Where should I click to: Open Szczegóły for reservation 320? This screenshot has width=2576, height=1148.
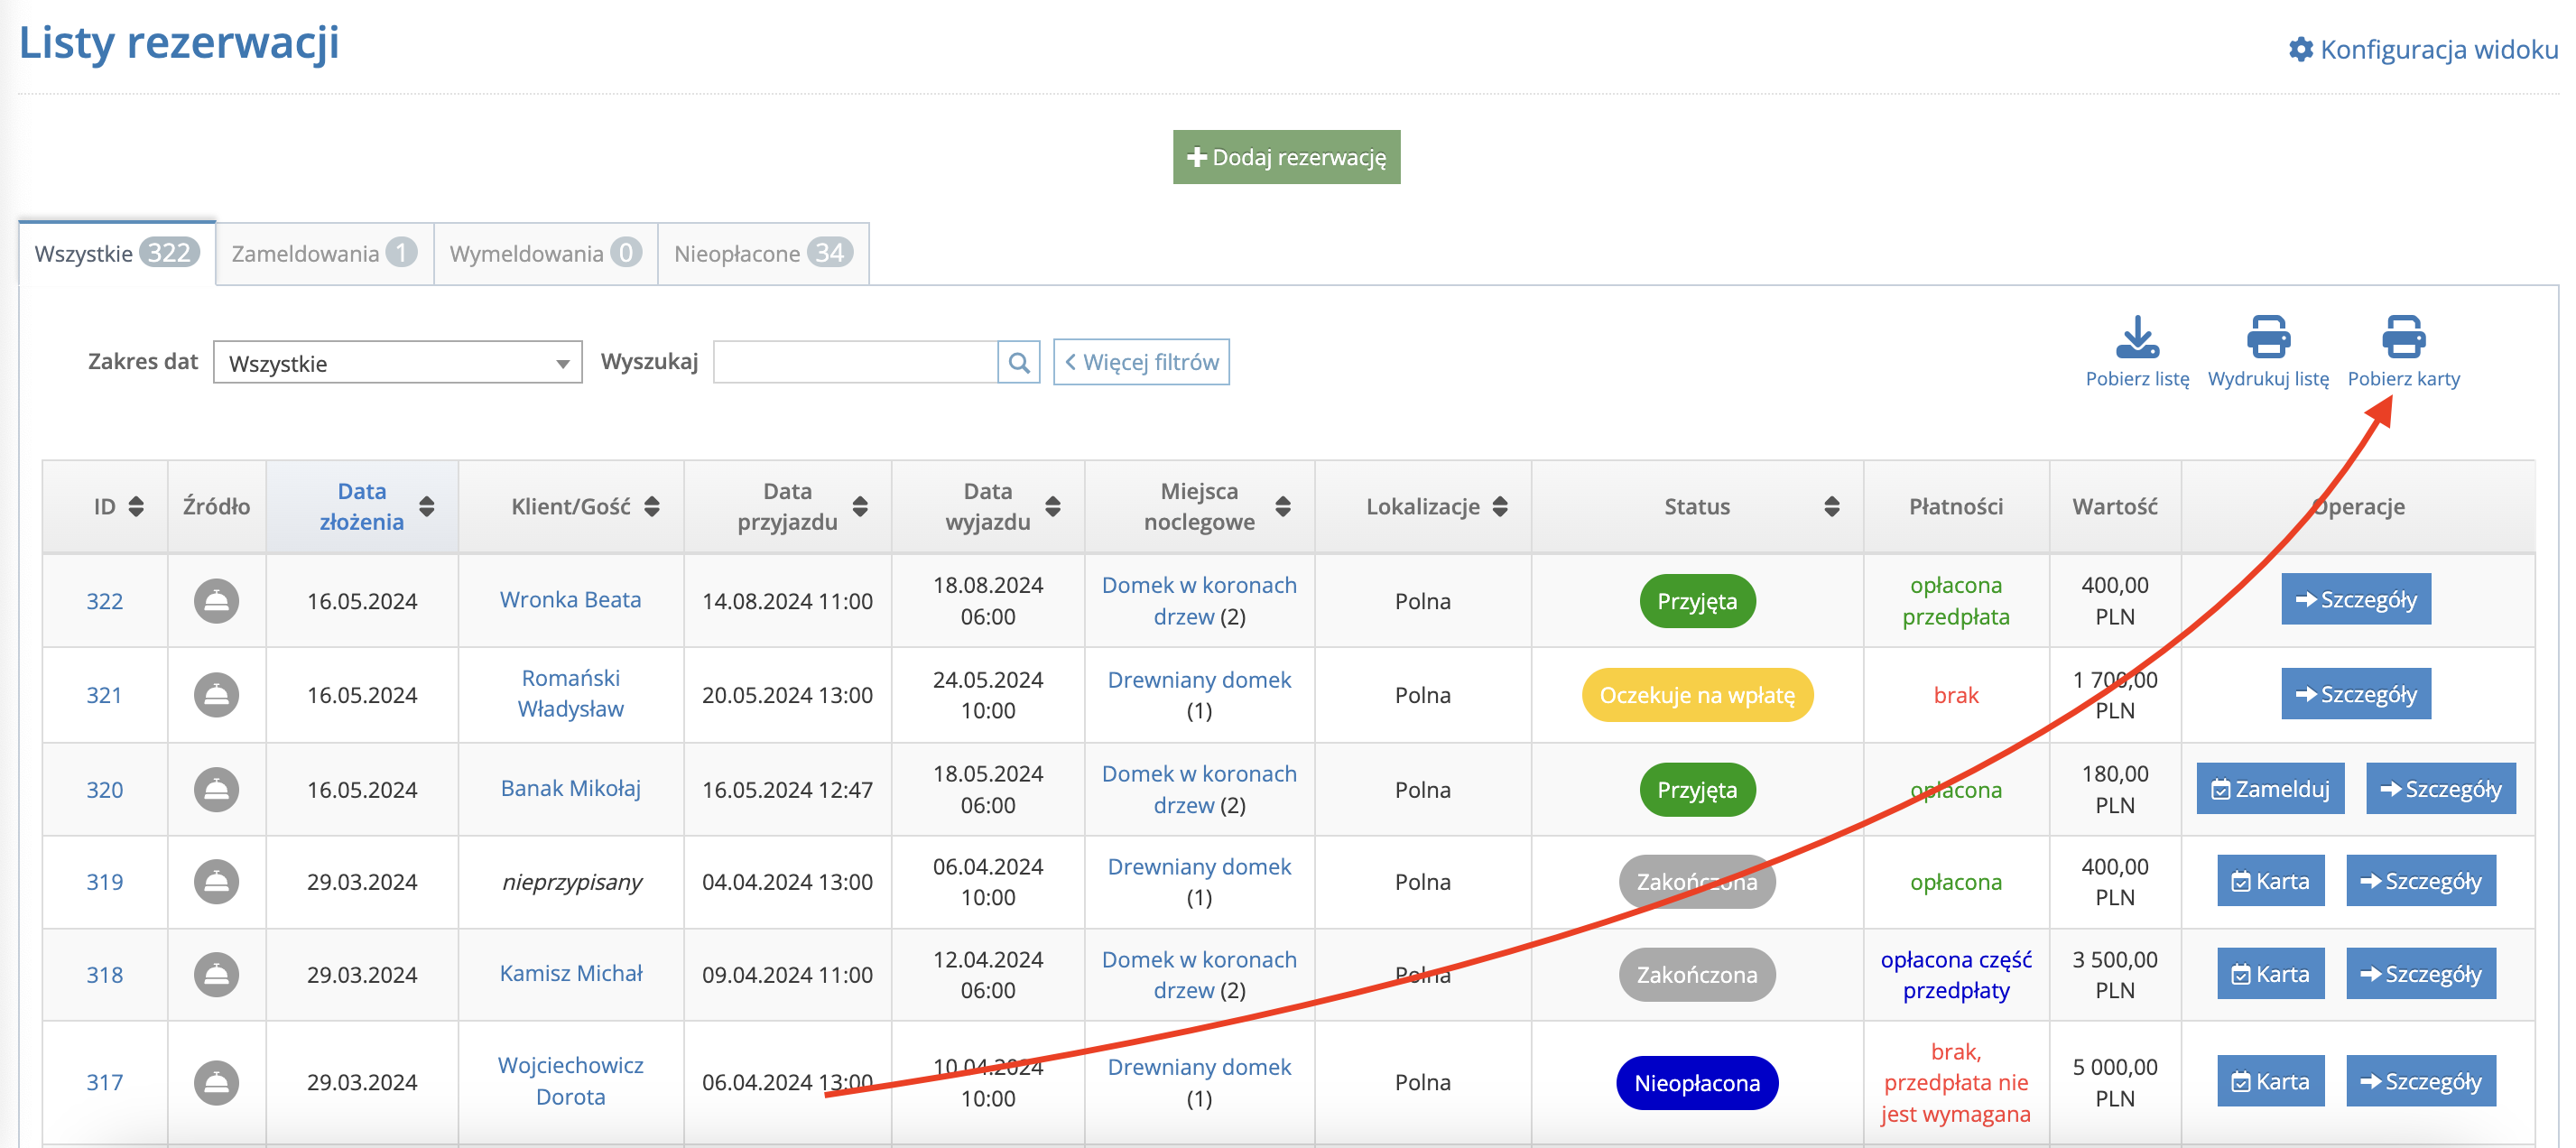point(2441,789)
